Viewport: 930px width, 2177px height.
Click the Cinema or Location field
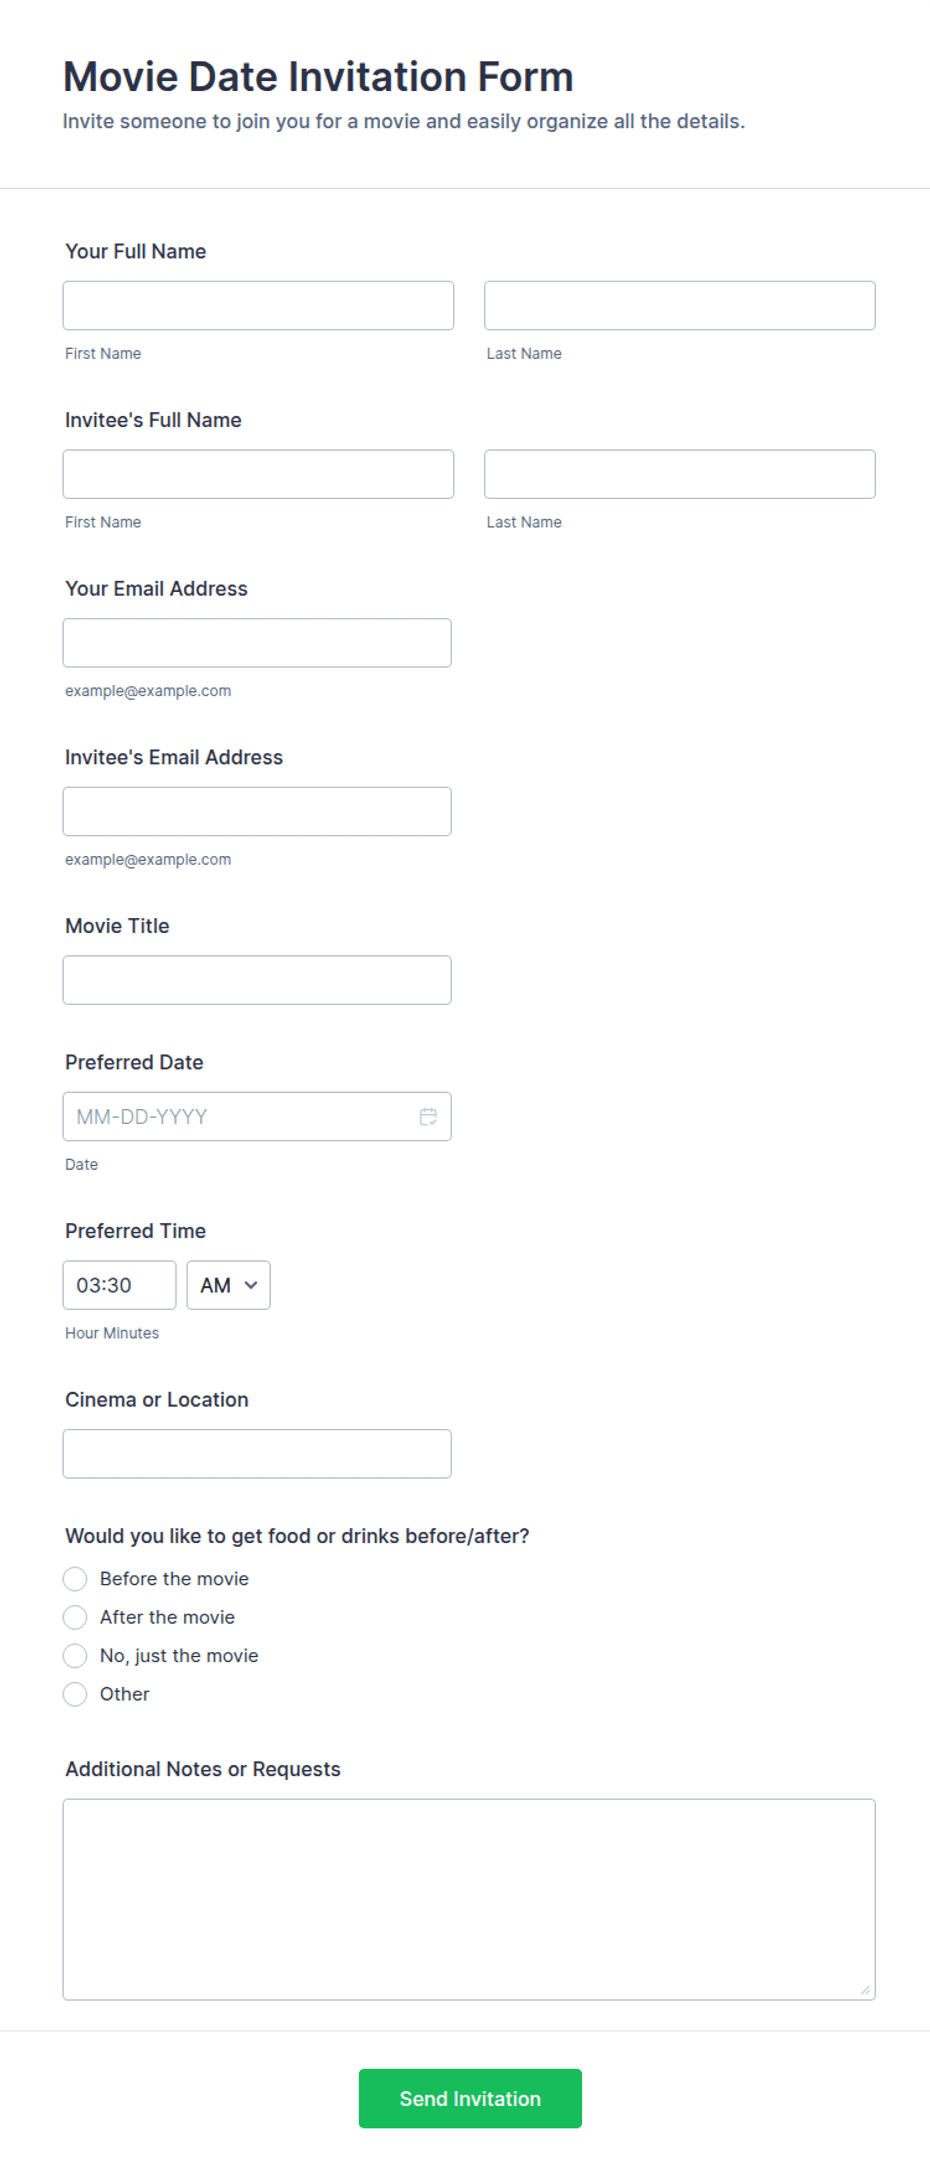(x=257, y=1454)
